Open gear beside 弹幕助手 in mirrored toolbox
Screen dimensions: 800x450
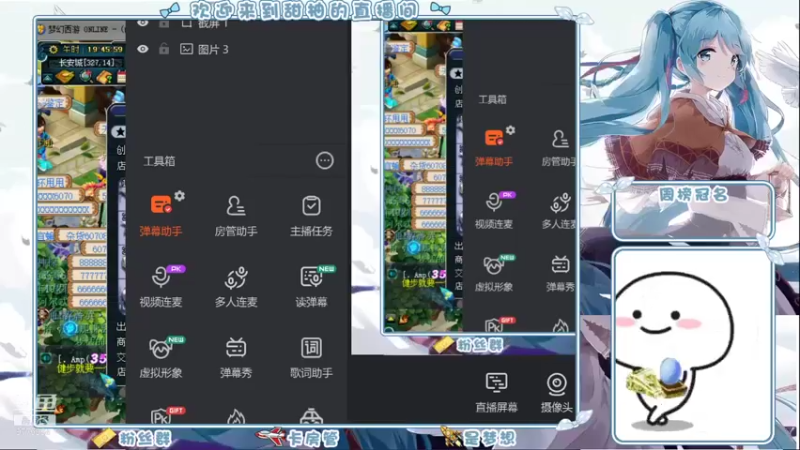[510, 130]
